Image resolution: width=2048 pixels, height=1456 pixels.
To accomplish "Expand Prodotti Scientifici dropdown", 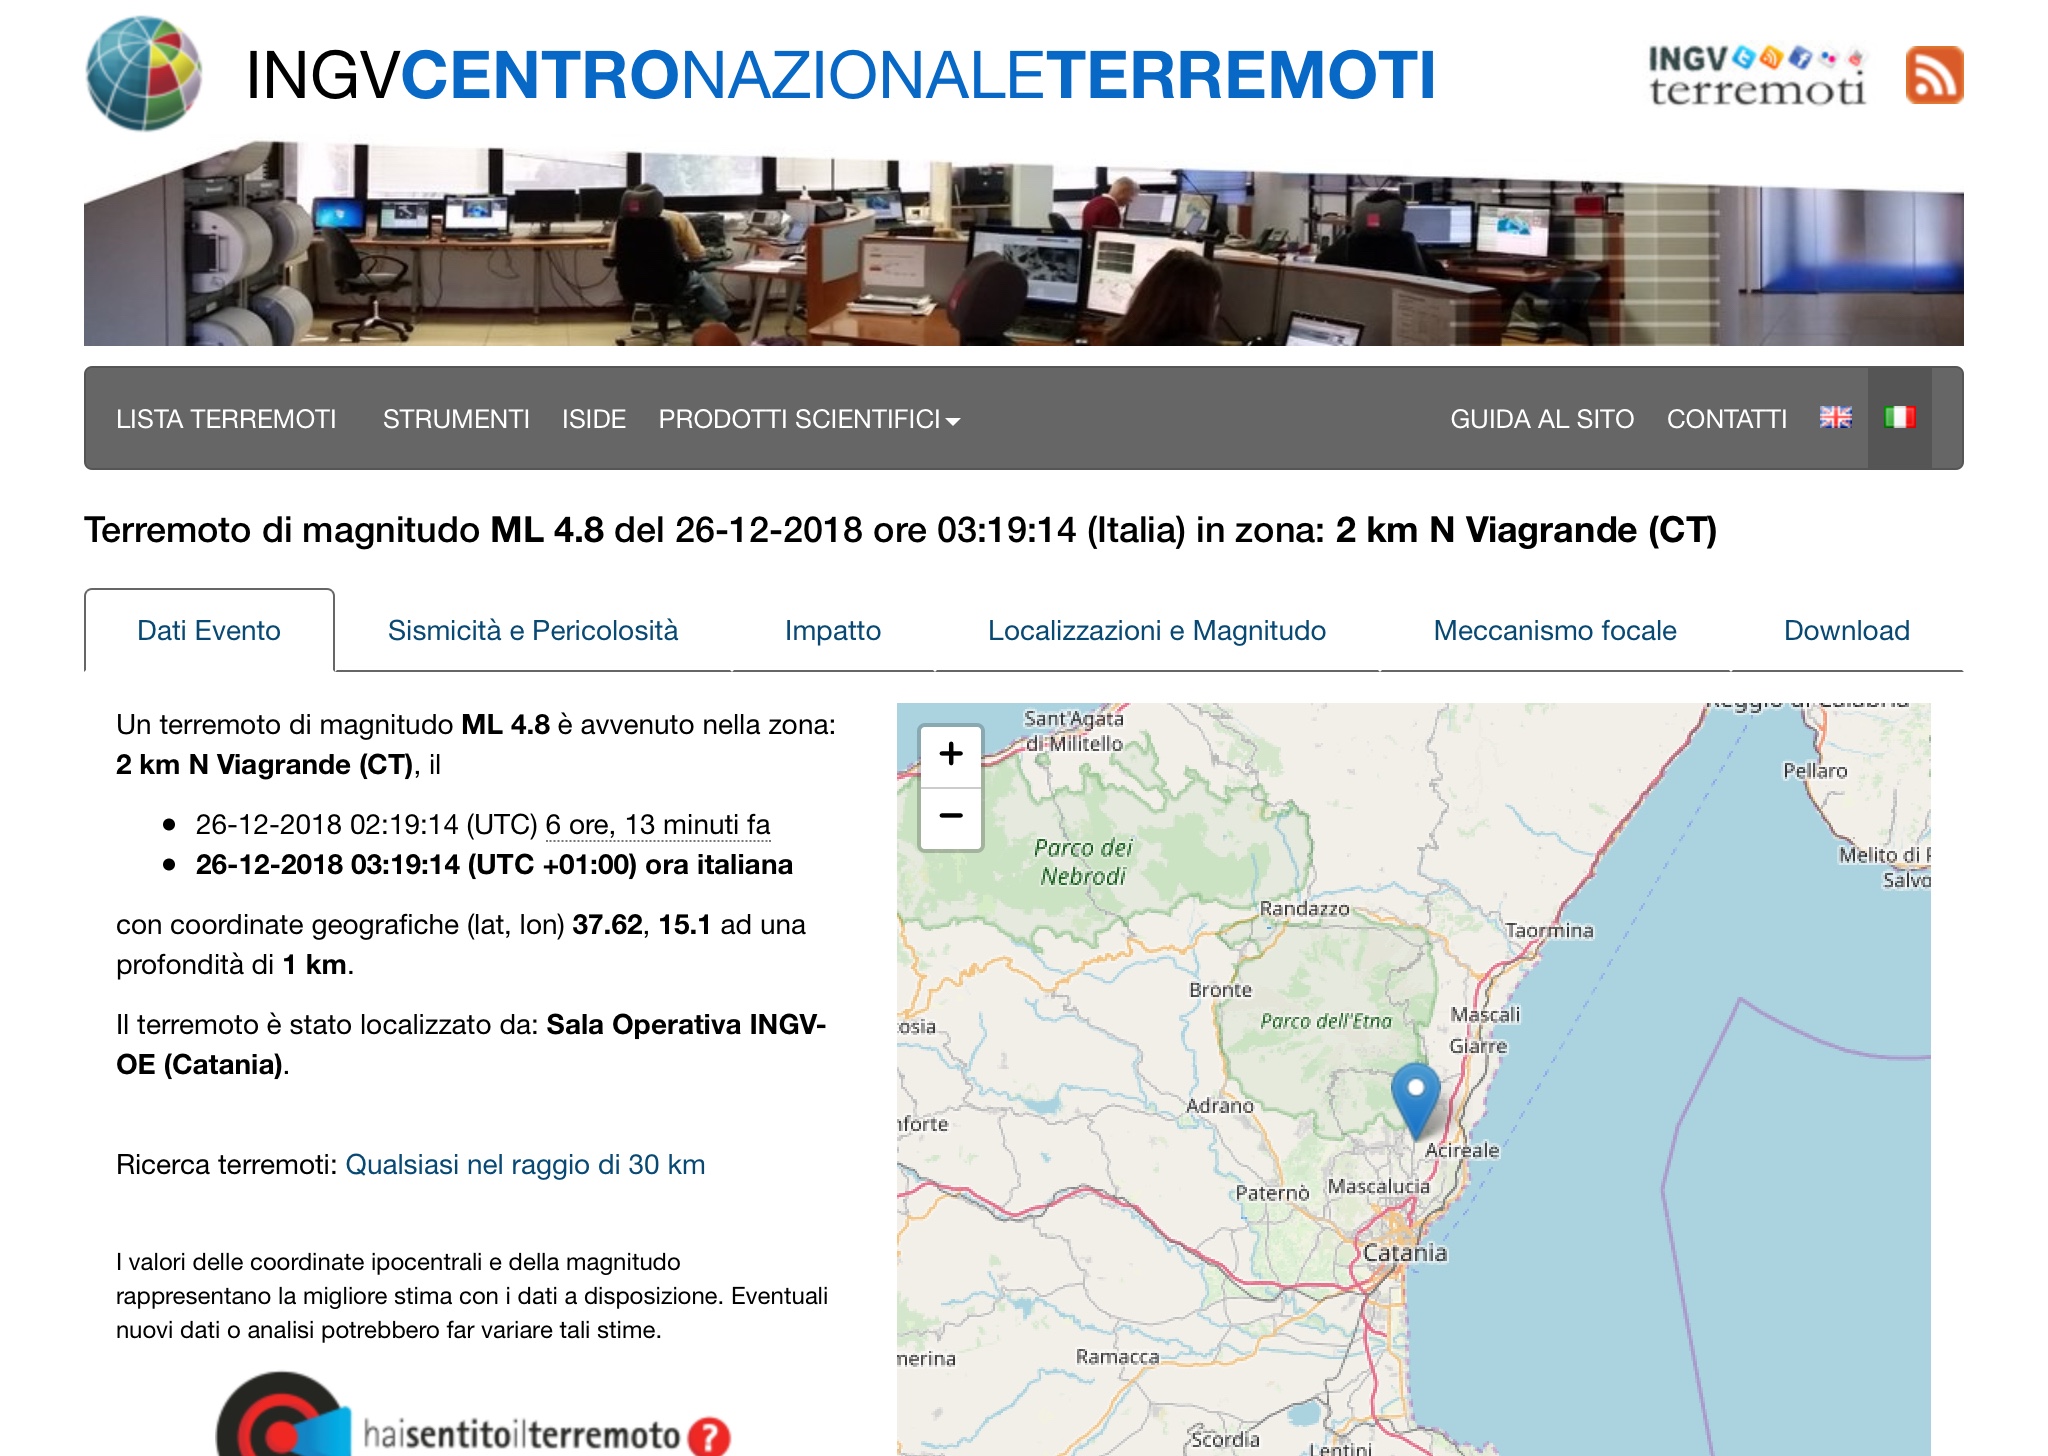I will pos(809,419).
